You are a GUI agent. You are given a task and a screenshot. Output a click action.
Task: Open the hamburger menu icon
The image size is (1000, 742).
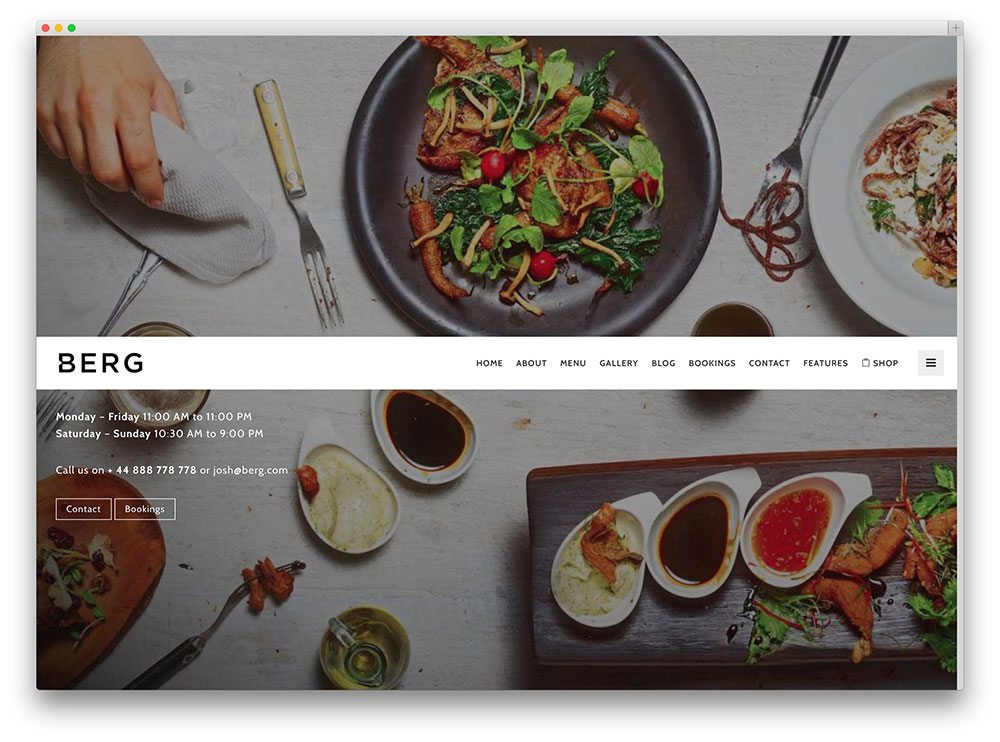930,363
